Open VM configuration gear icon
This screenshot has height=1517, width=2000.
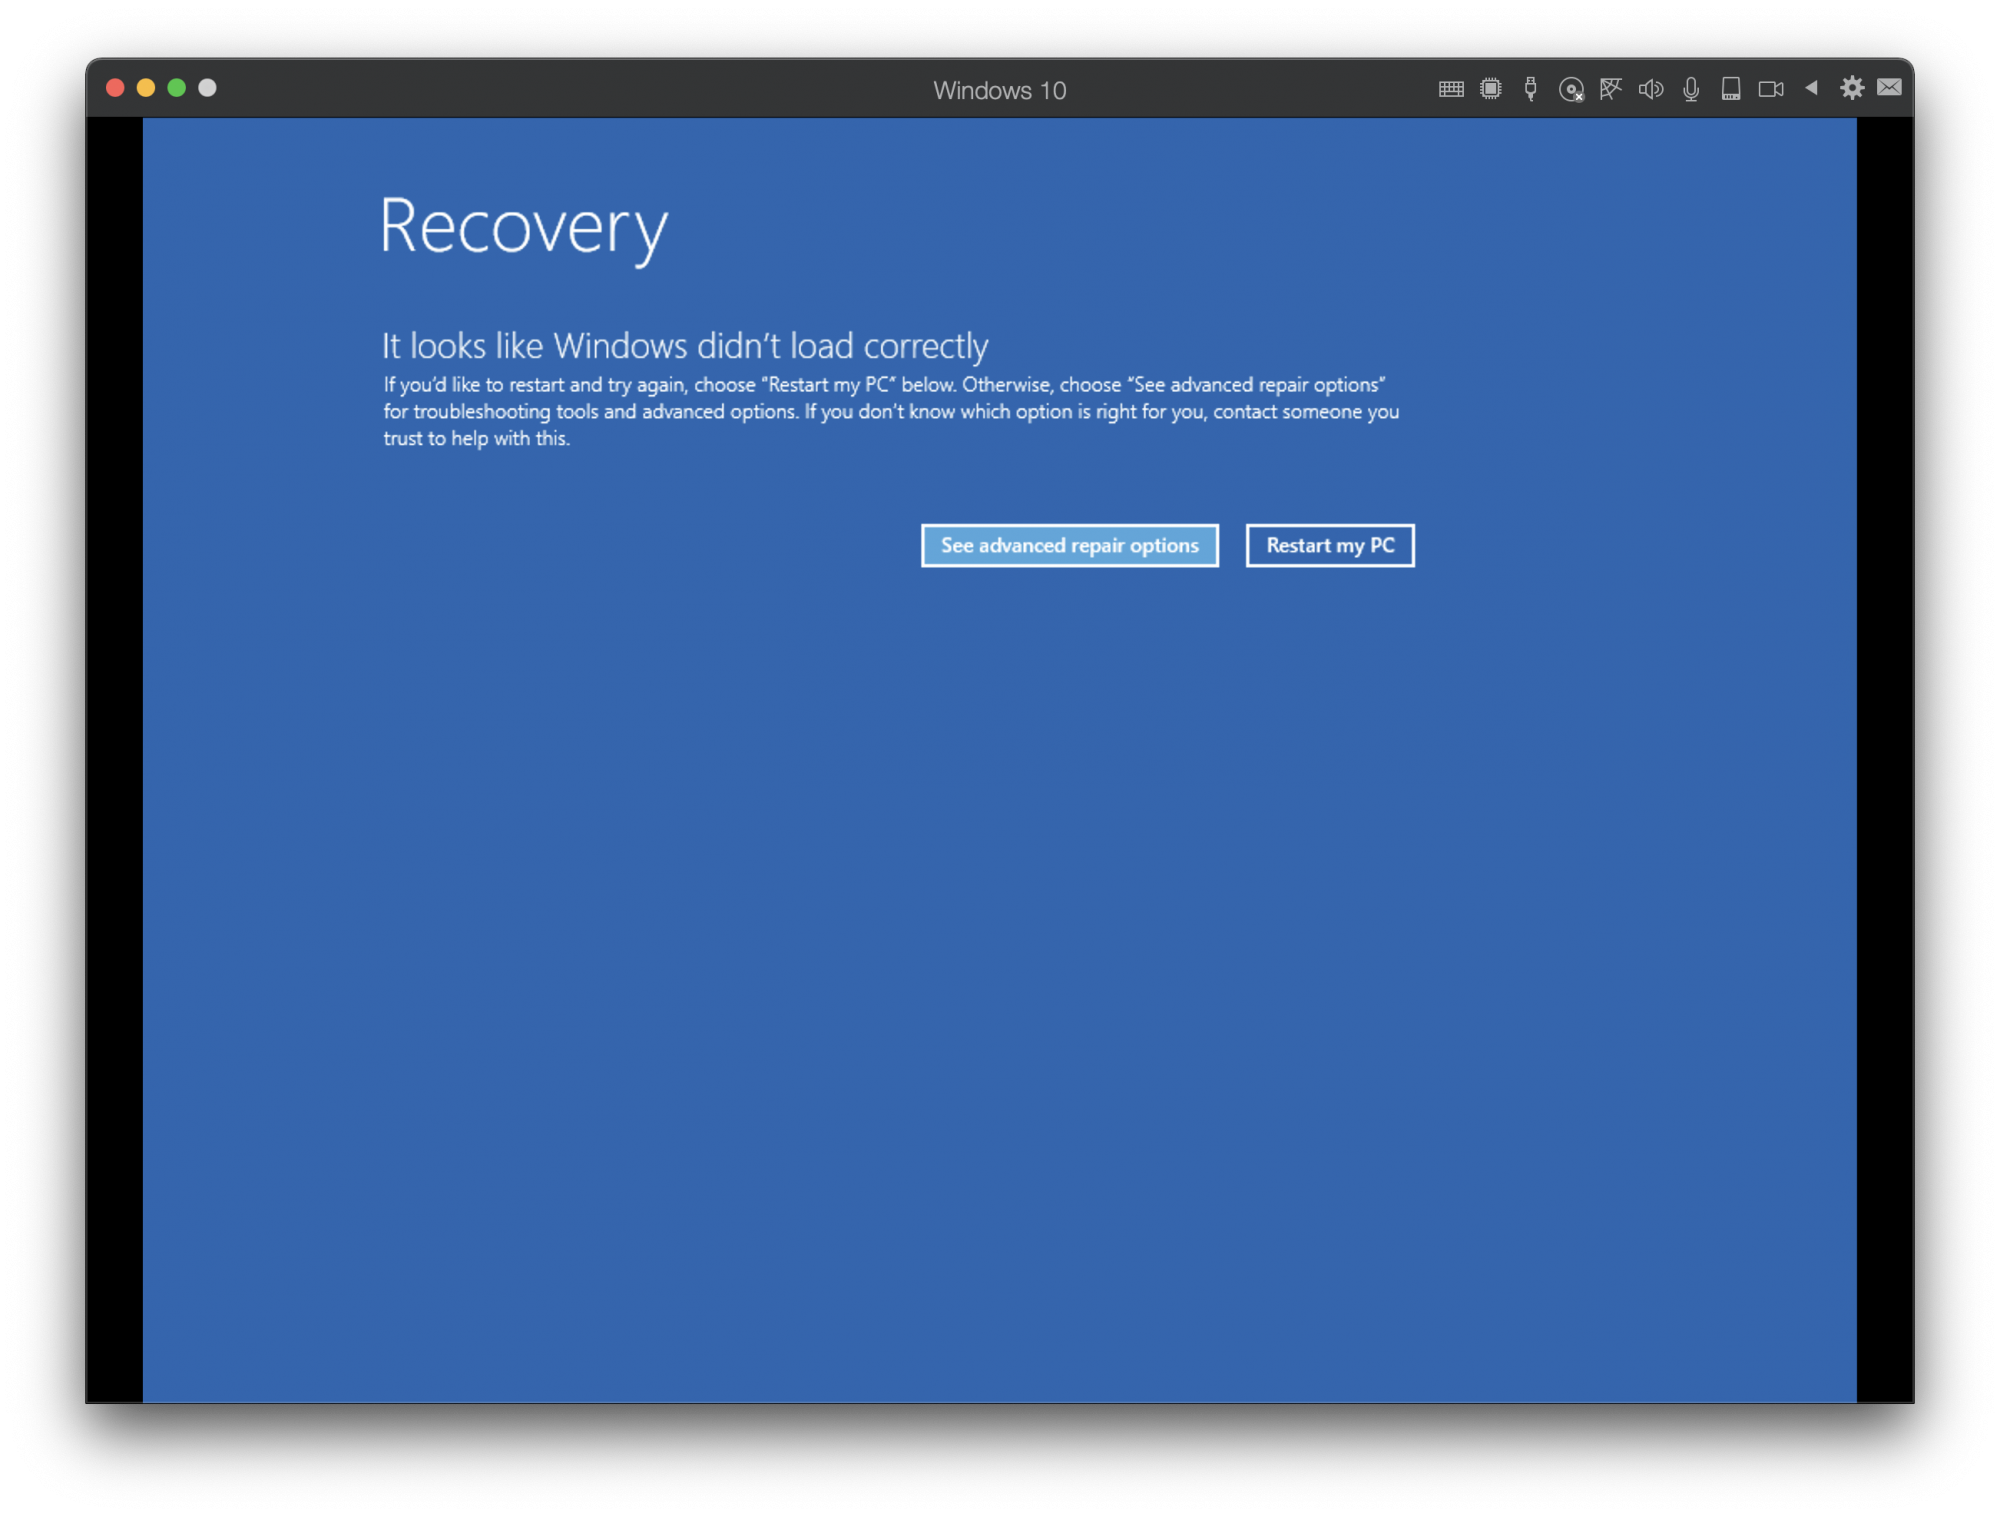click(1852, 88)
